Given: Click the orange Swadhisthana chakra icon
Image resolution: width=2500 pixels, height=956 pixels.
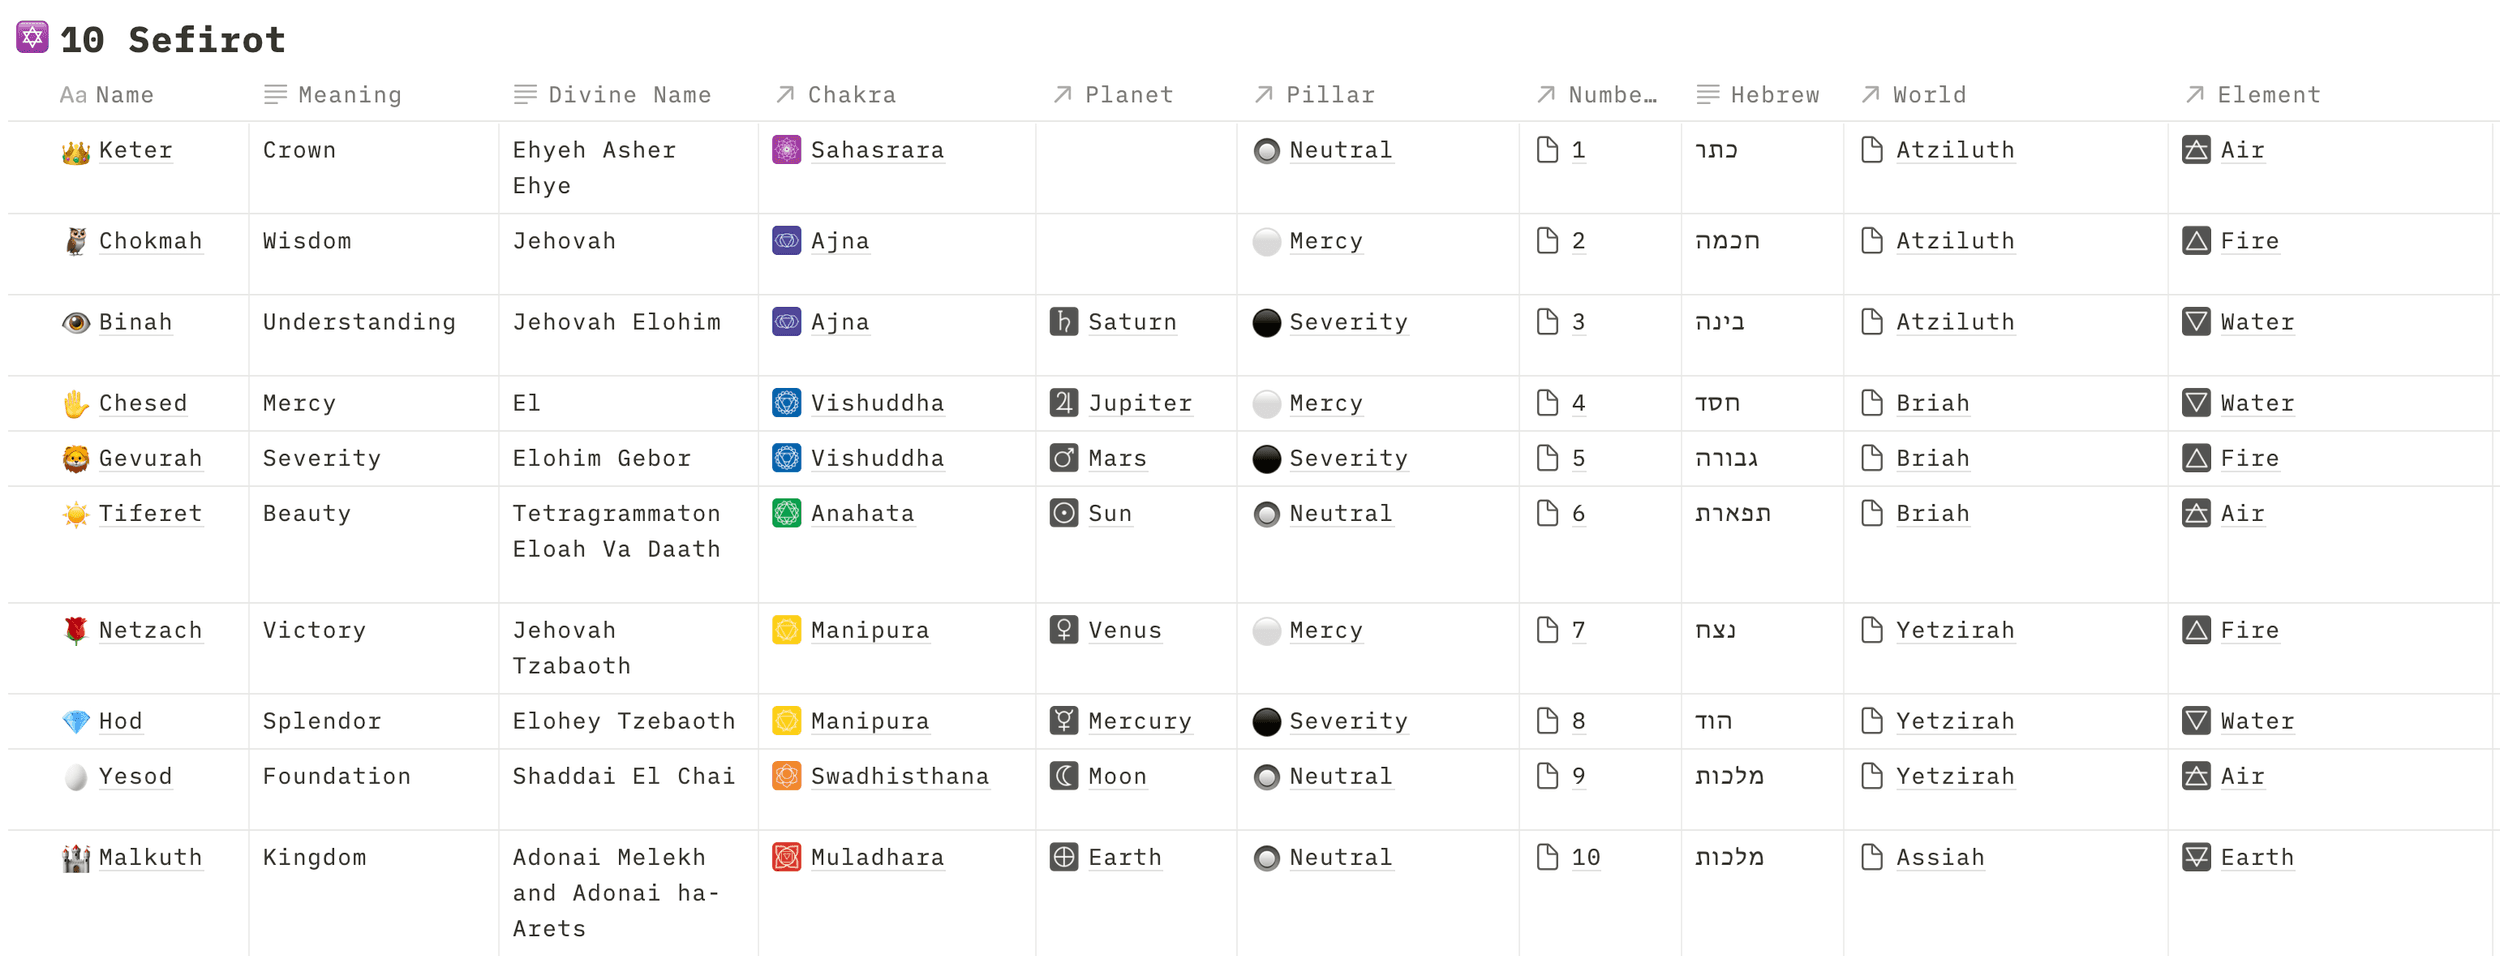Looking at the screenshot, I should coord(786,776).
